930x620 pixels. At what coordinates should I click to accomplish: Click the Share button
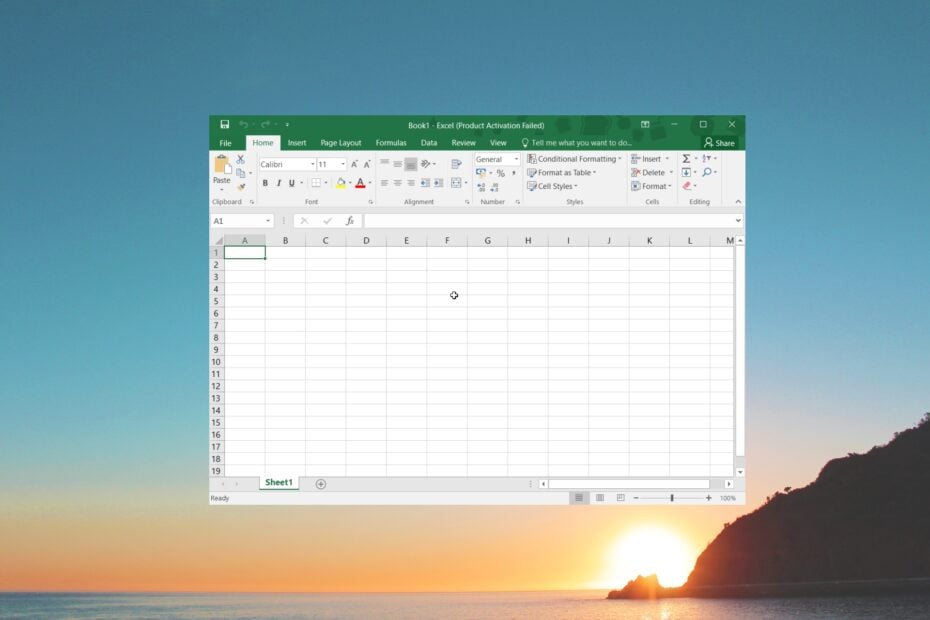pyautogui.click(x=719, y=143)
